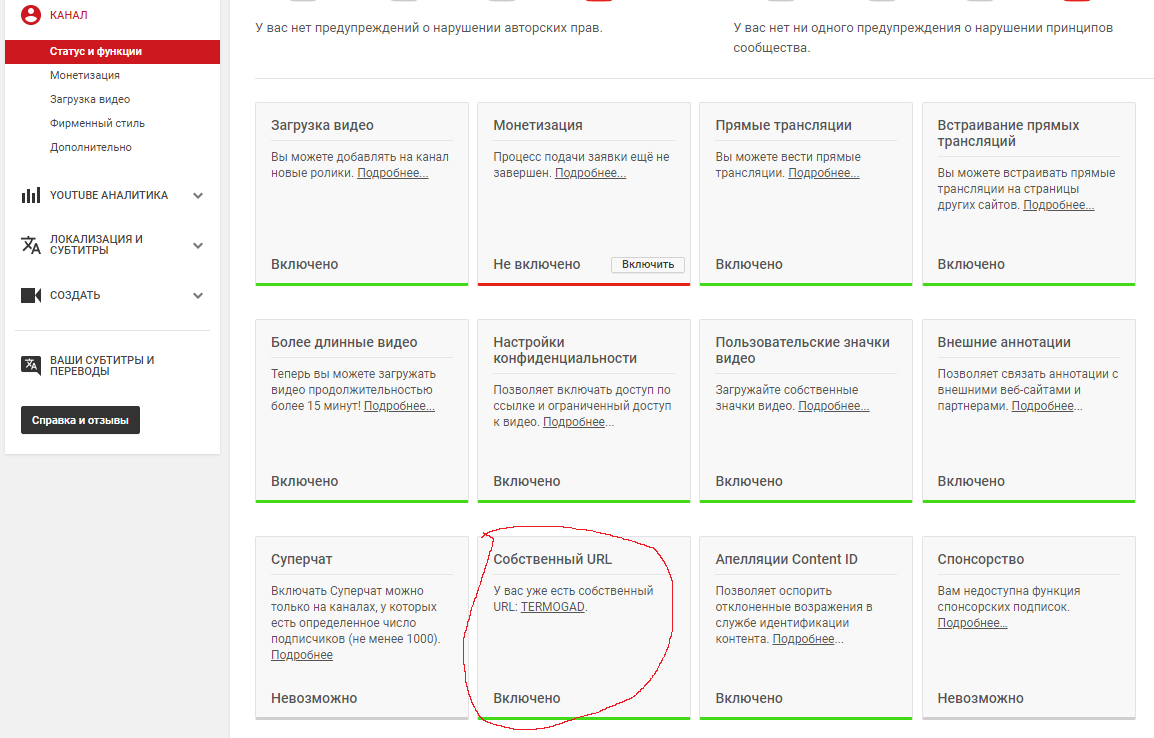
Task: Click Подробнее link in Суперчат card
Action: click(302, 655)
